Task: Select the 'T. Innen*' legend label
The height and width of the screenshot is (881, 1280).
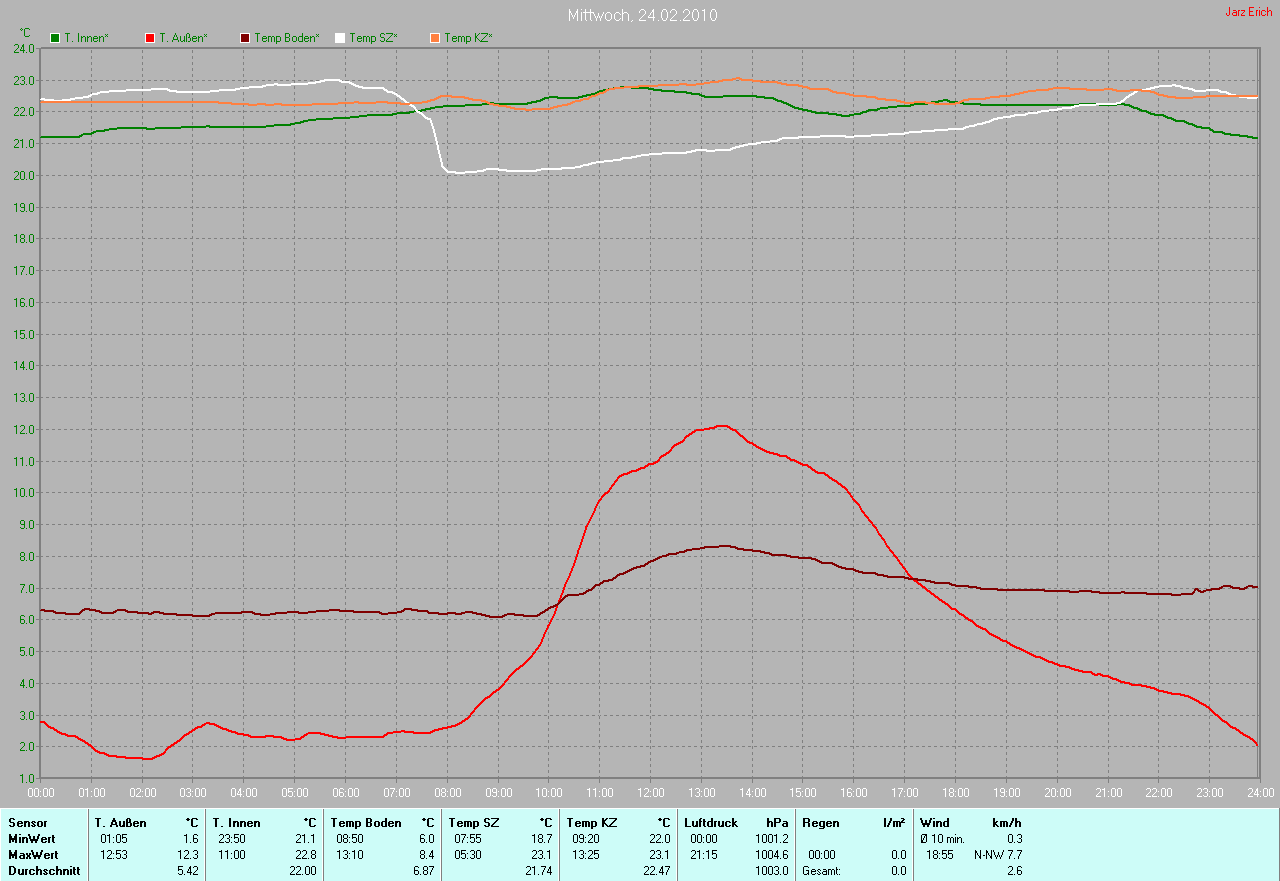Action: point(87,38)
